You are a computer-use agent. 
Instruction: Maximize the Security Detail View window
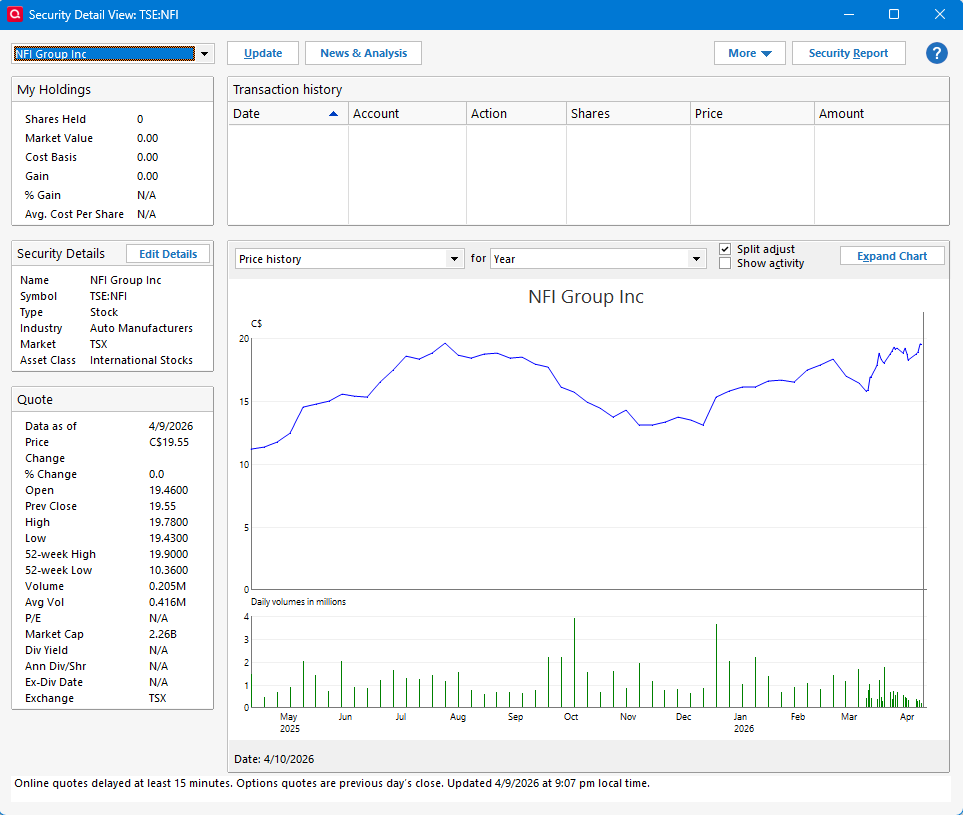[x=894, y=14]
